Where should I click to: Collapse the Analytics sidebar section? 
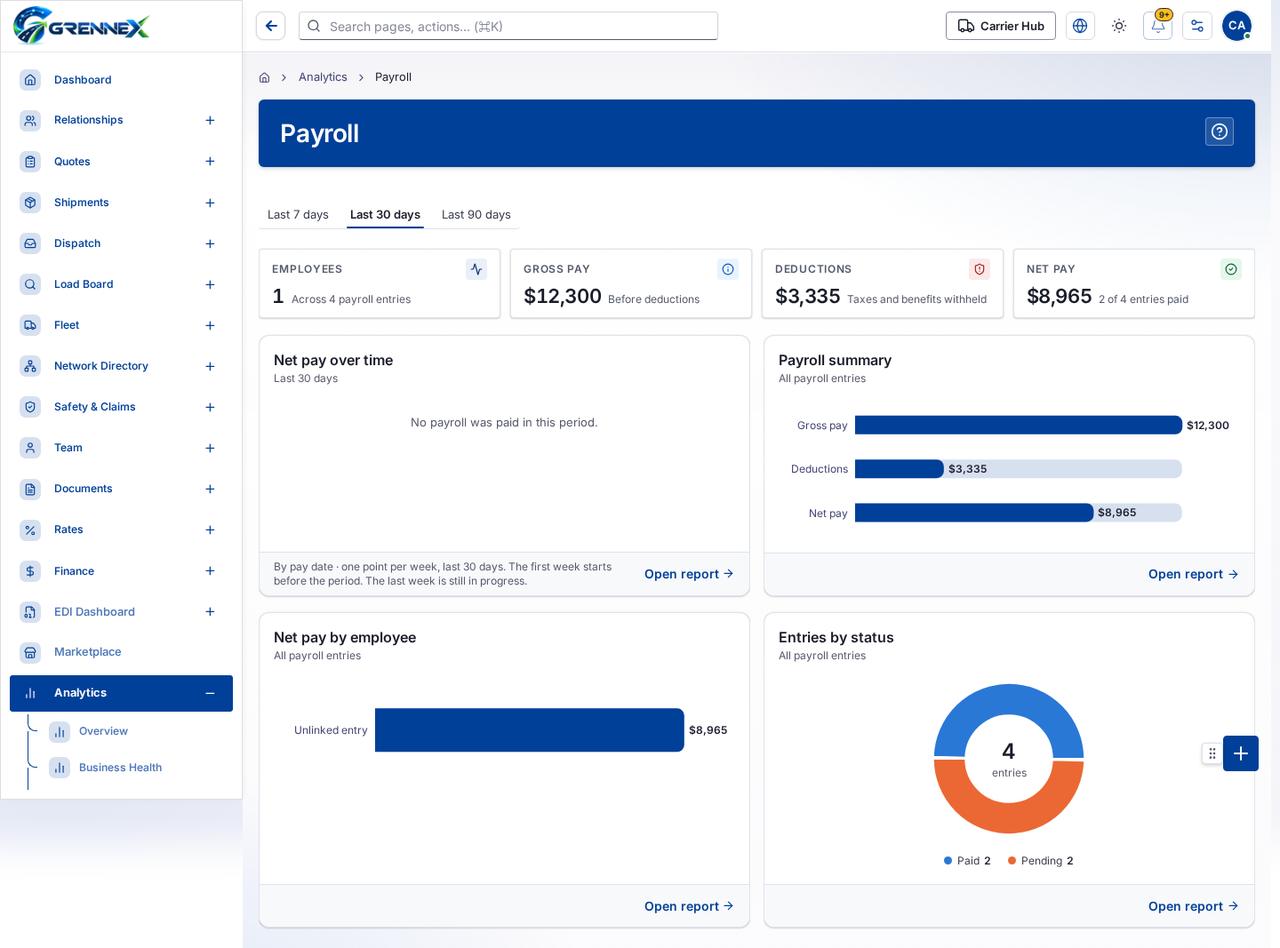pyautogui.click(x=210, y=693)
